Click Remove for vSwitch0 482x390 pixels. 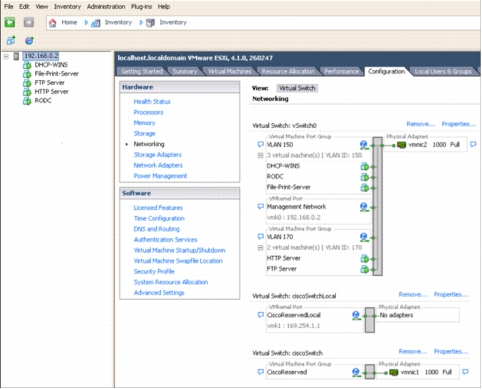coord(421,124)
